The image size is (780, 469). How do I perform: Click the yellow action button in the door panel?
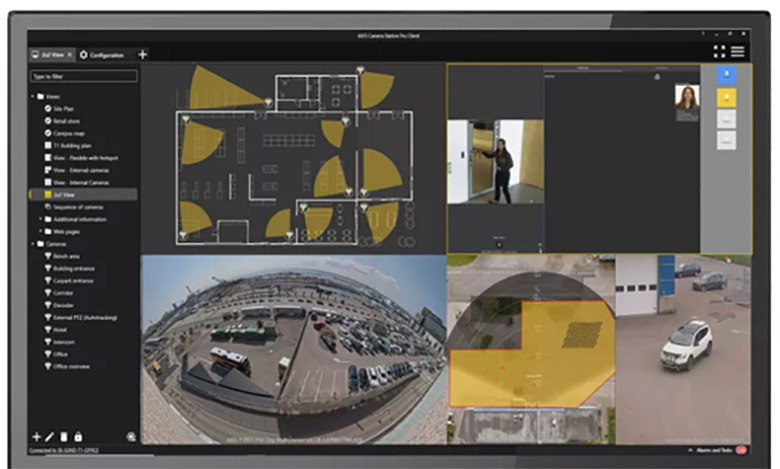click(x=726, y=97)
